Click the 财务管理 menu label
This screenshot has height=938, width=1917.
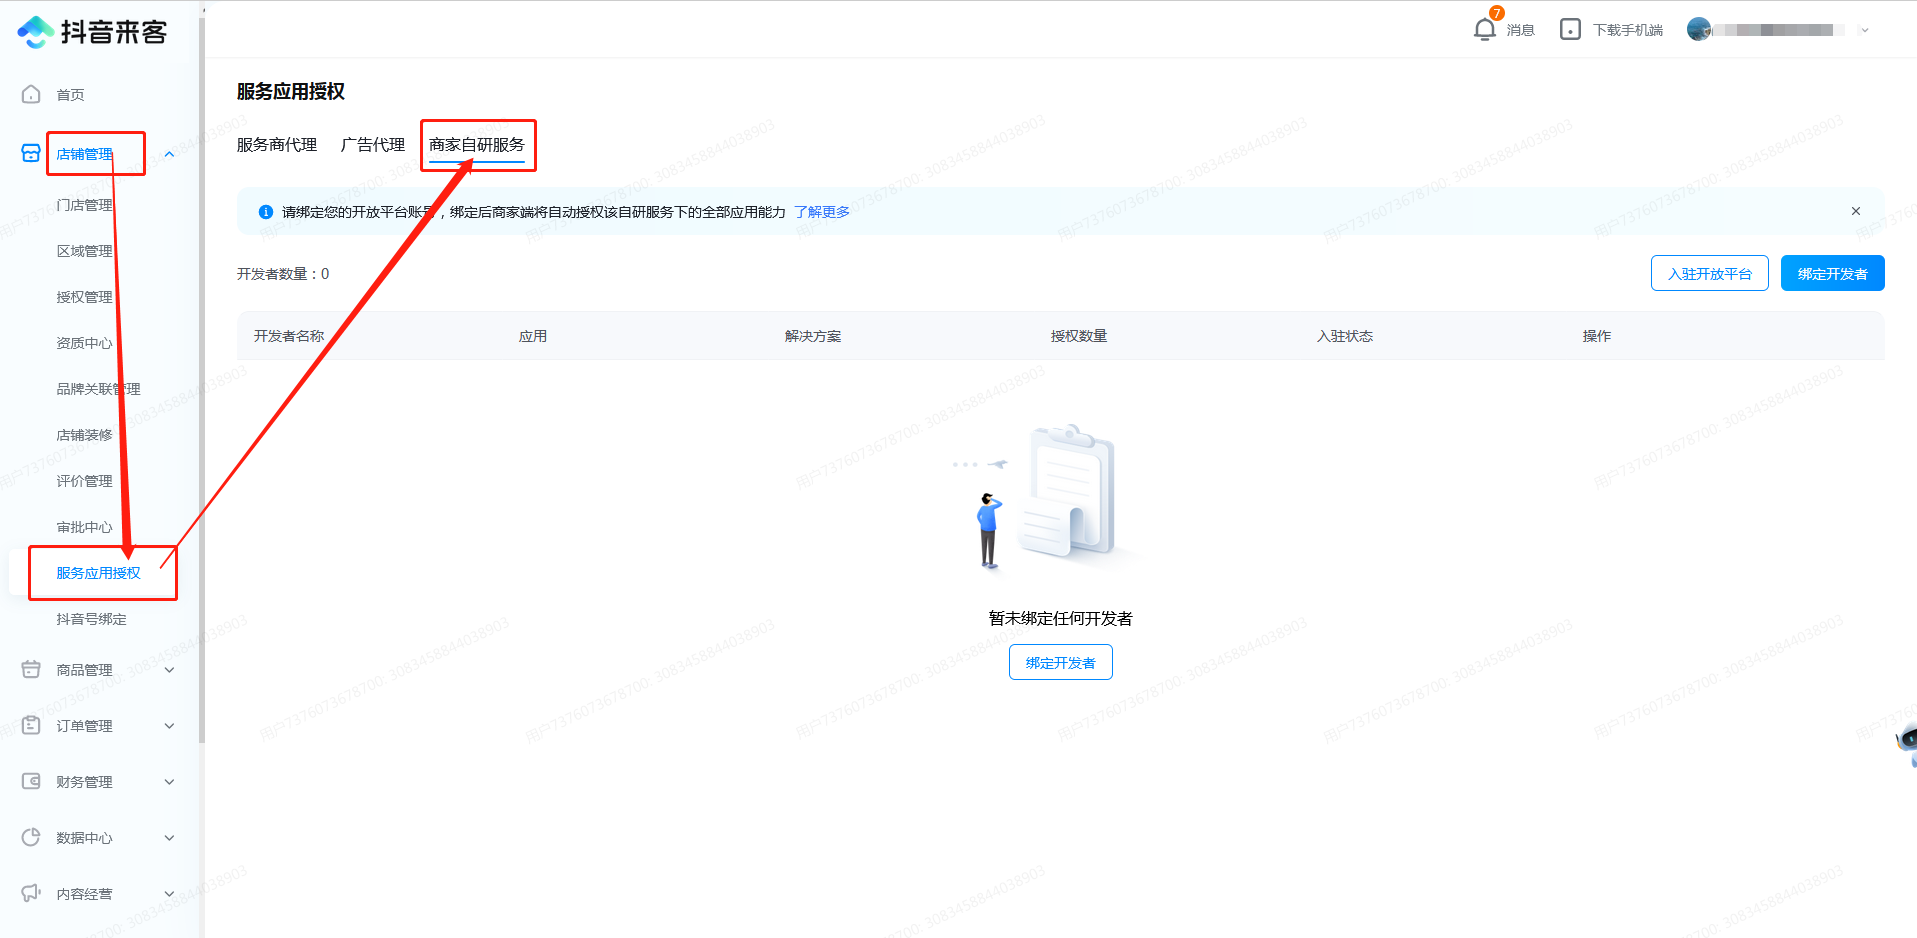click(85, 782)
